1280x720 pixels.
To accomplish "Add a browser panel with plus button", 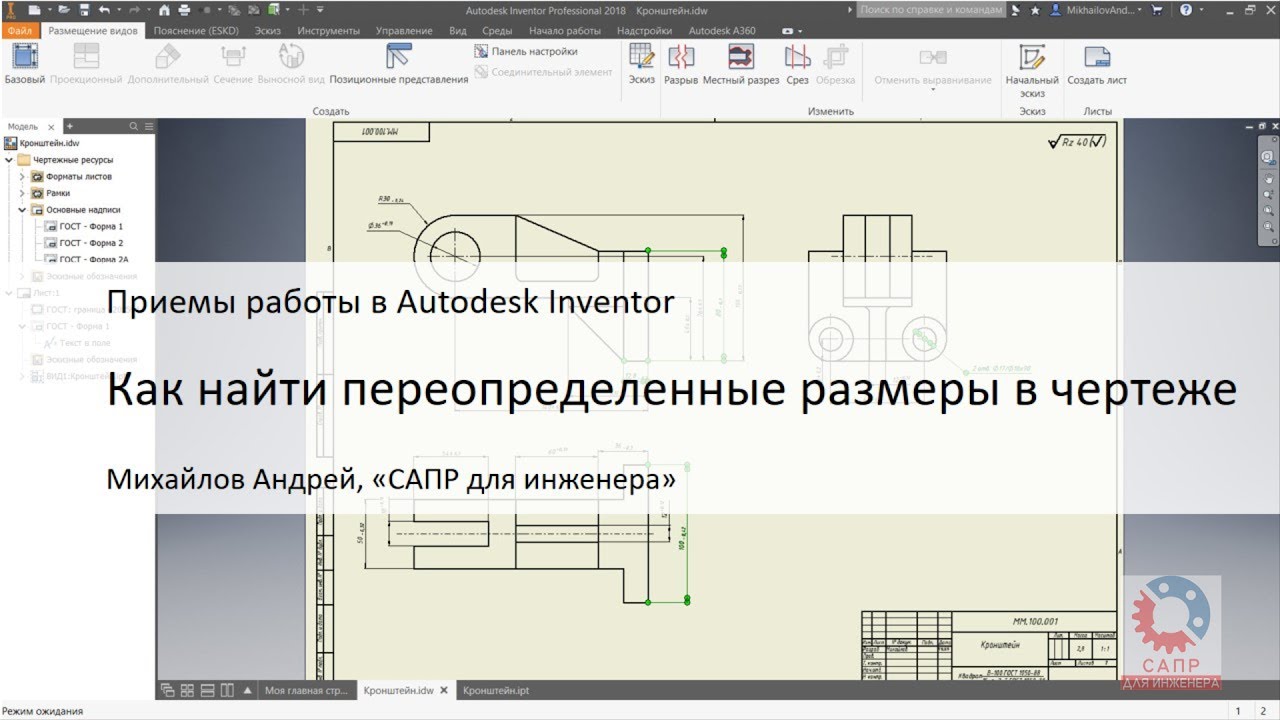I will coord(69,127).
